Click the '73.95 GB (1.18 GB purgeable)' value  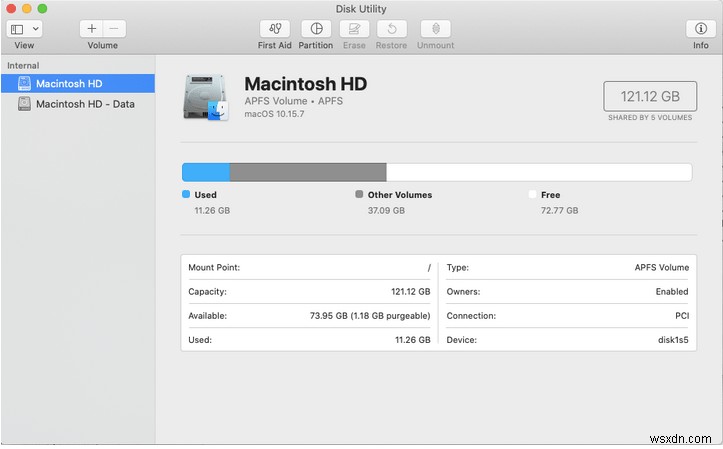pyautogui.click(x=370, y=316)
